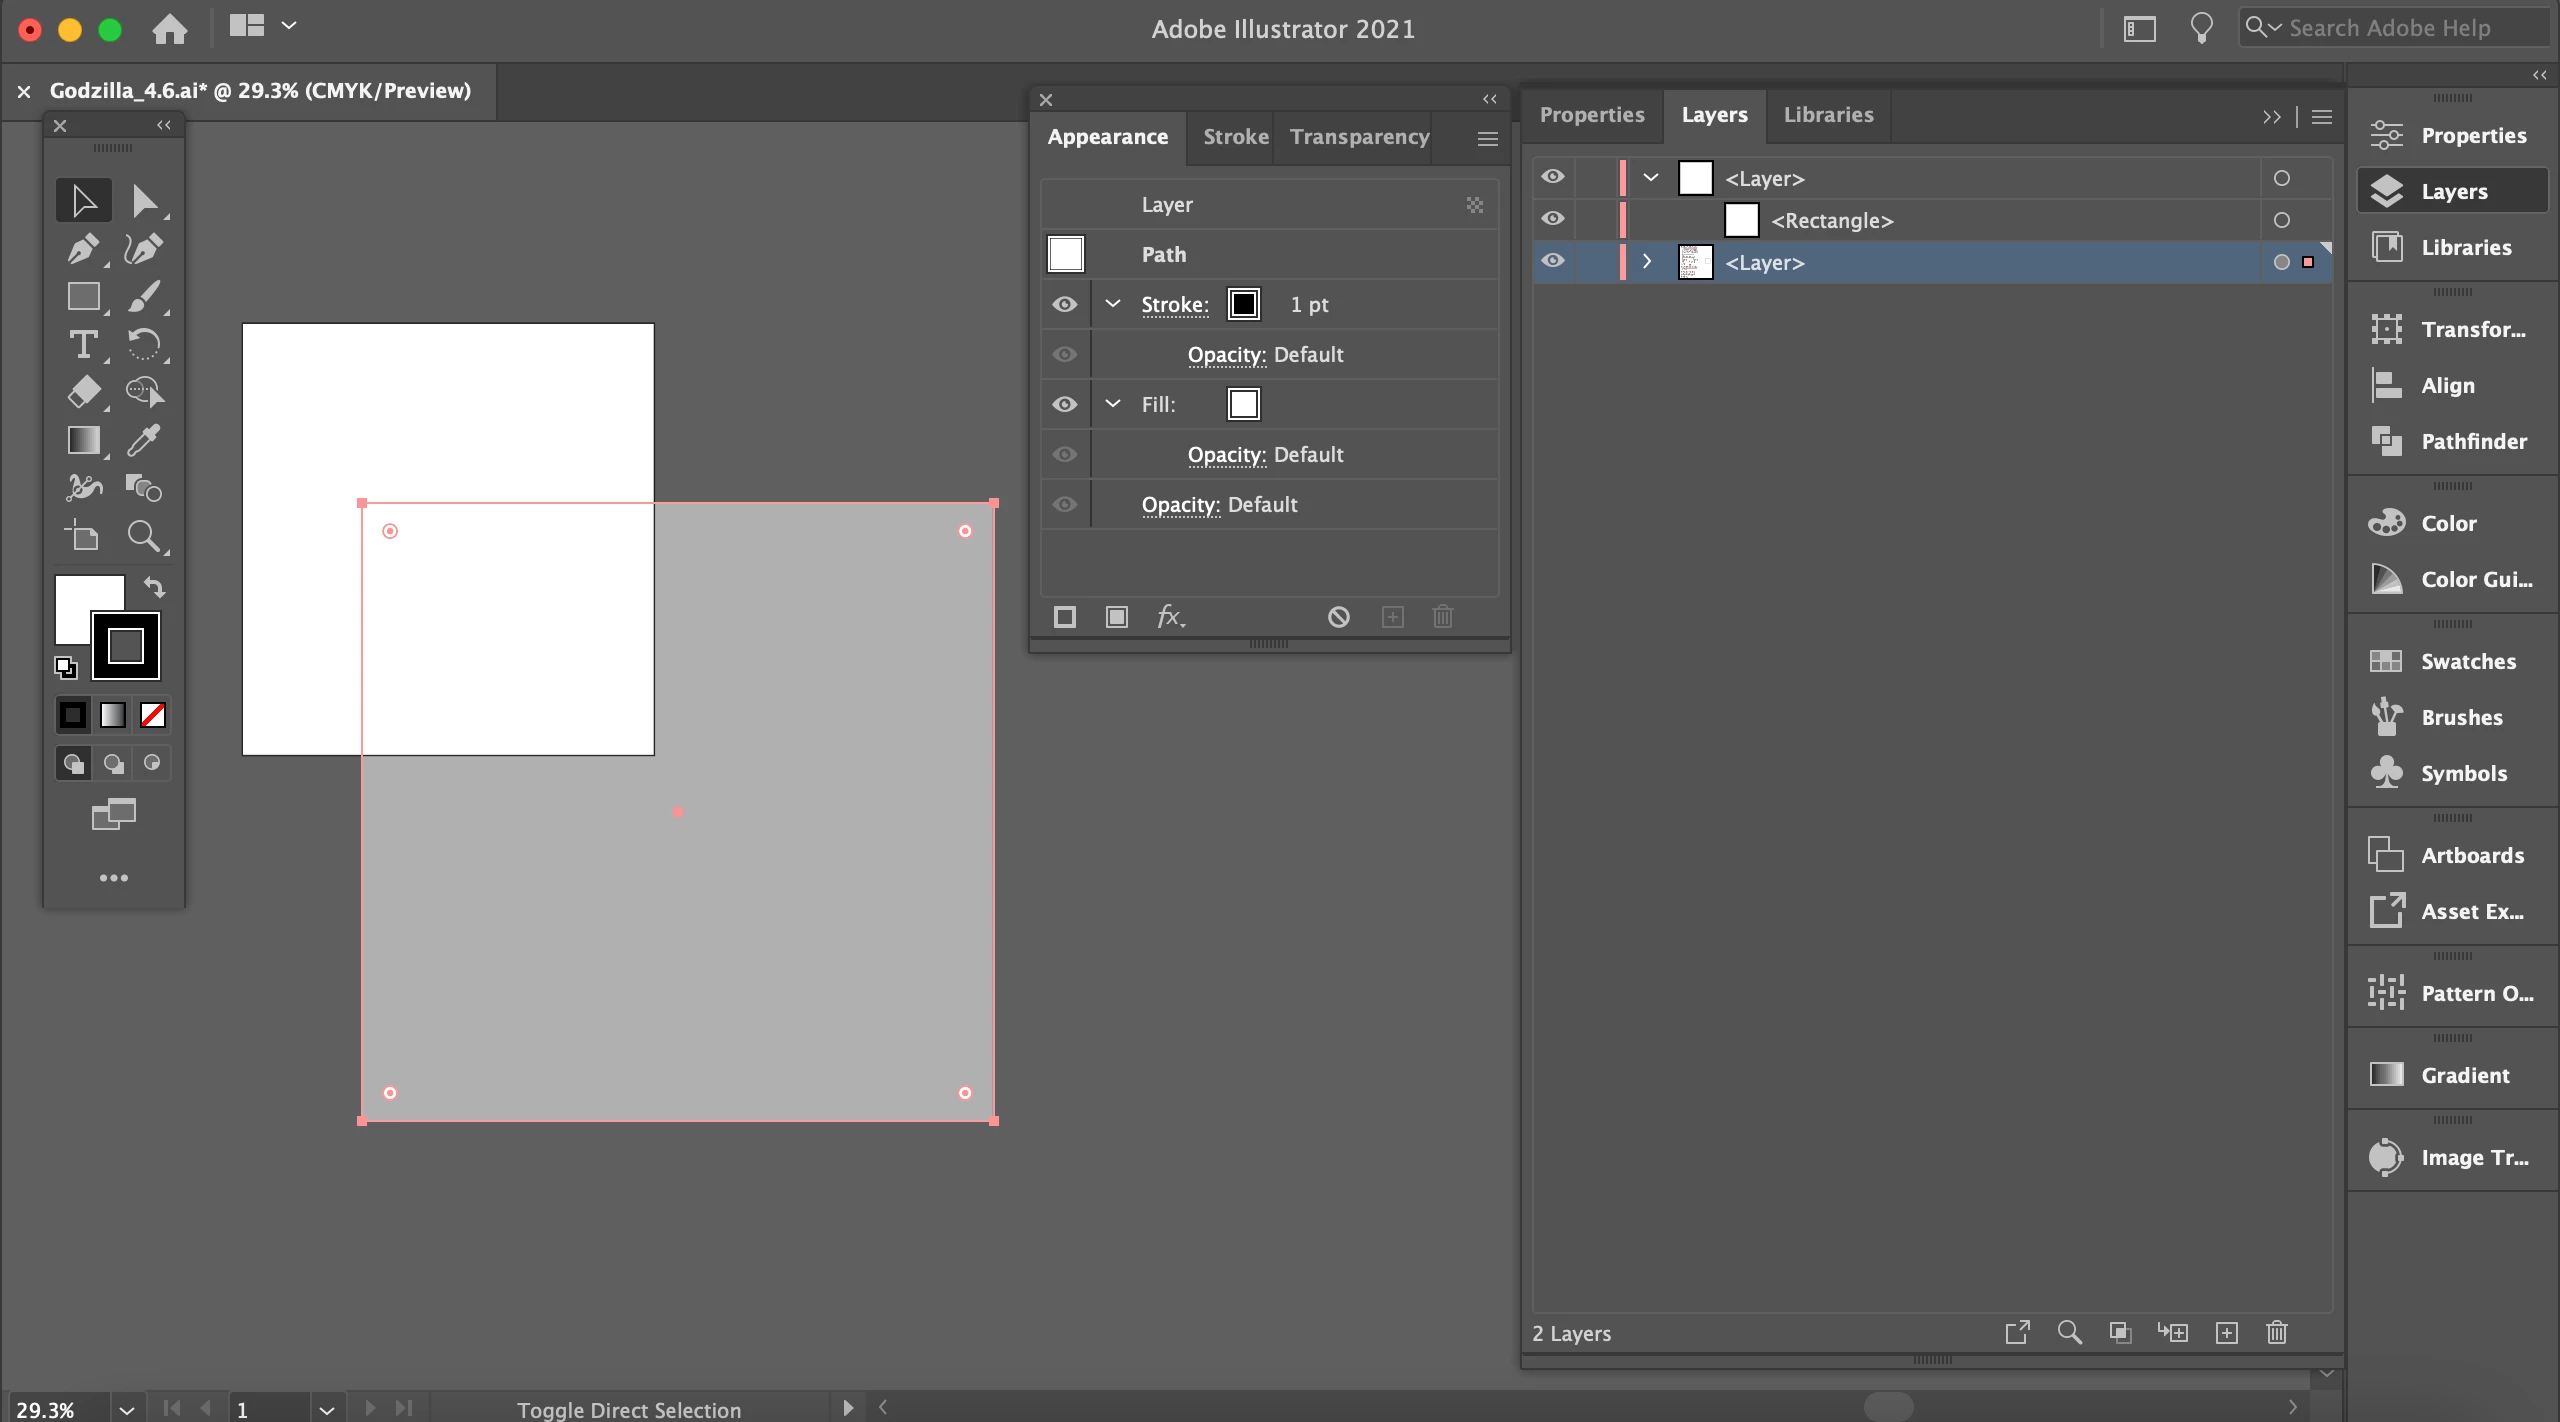Image resolution: width=2560 pixels, height=1422 pixels.
Task: Select the Eyedropper tool
Action: pos(144,441)
